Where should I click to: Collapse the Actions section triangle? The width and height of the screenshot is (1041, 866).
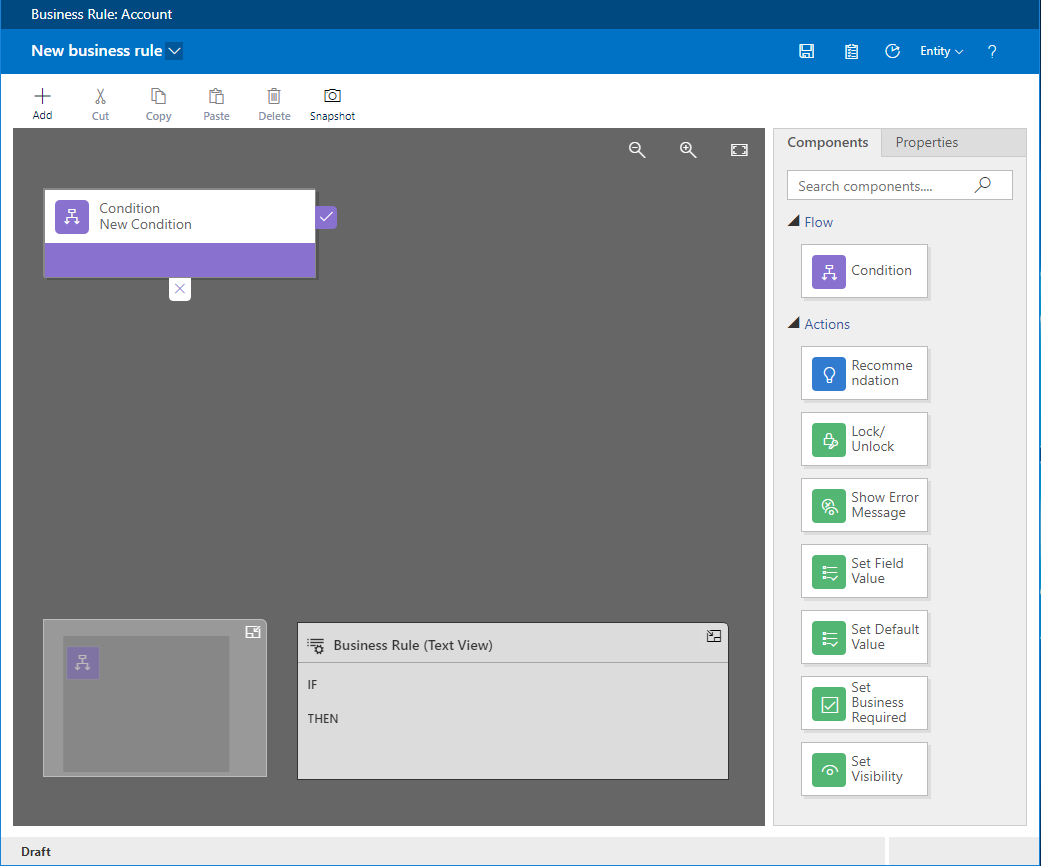coord(794,324)
